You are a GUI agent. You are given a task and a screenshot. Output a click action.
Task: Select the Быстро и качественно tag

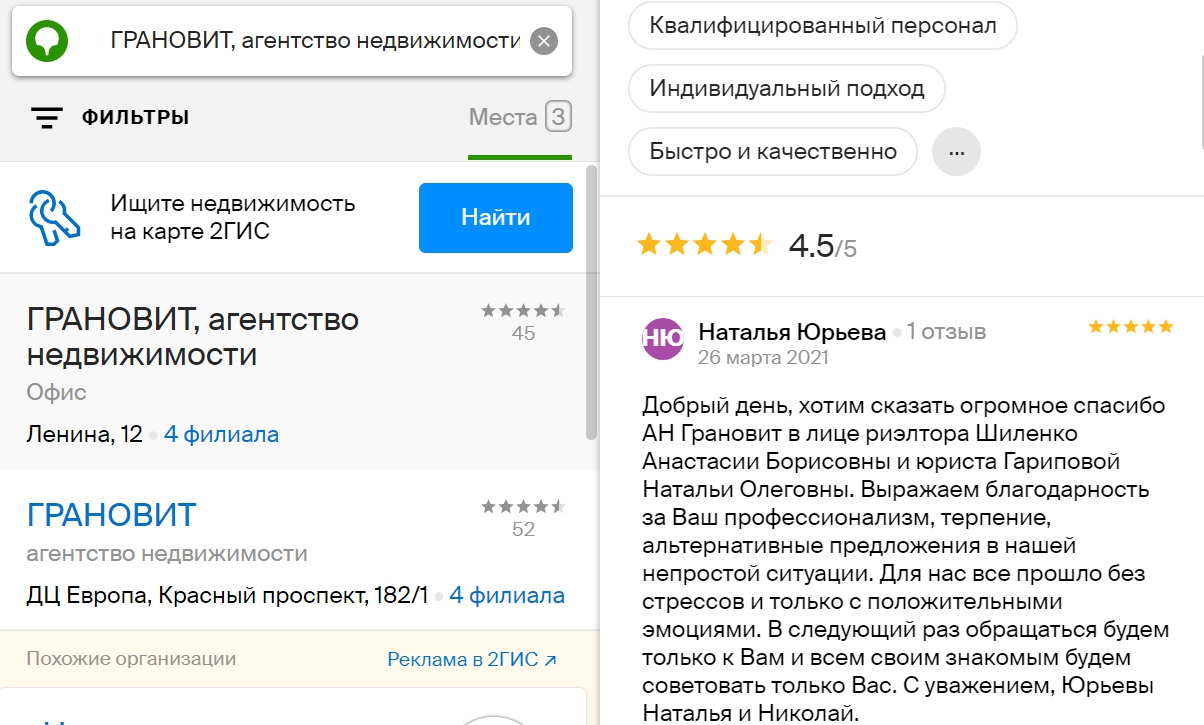tap(773, 152)
